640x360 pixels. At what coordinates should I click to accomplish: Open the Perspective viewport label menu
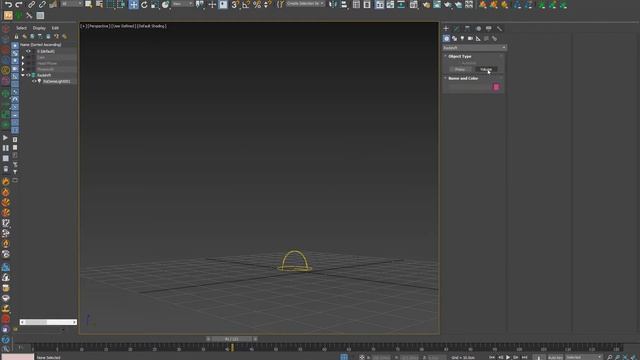click(x=98, y=26)
